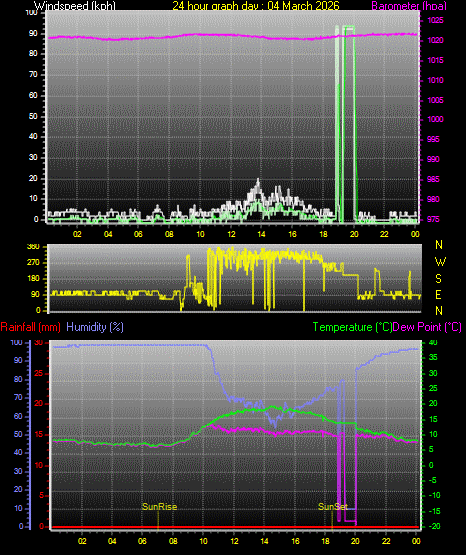This screenshot has width=466, height=555.
Task: Click the '12' hour tick under bottom graph
Action: (234, 541)
